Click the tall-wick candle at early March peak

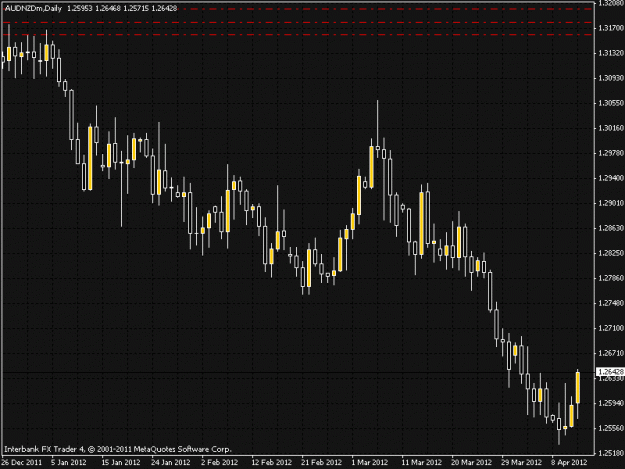377,148
